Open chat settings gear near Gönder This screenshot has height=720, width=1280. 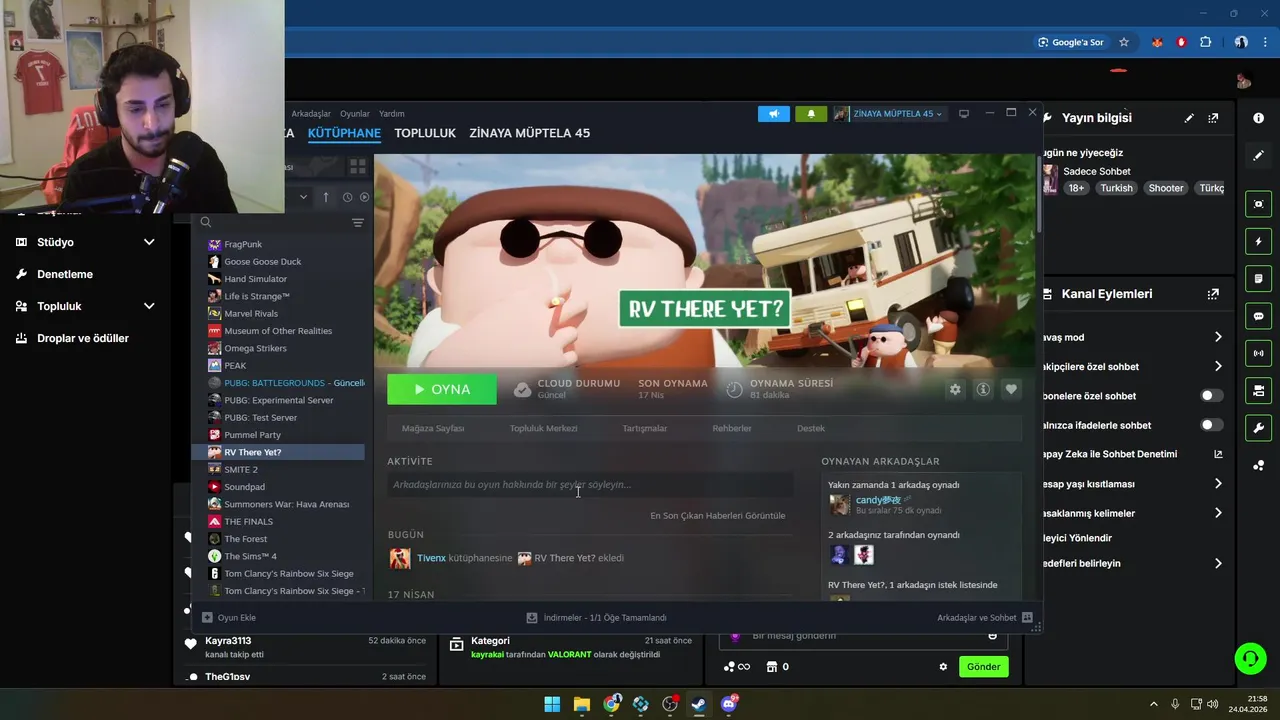943,667
